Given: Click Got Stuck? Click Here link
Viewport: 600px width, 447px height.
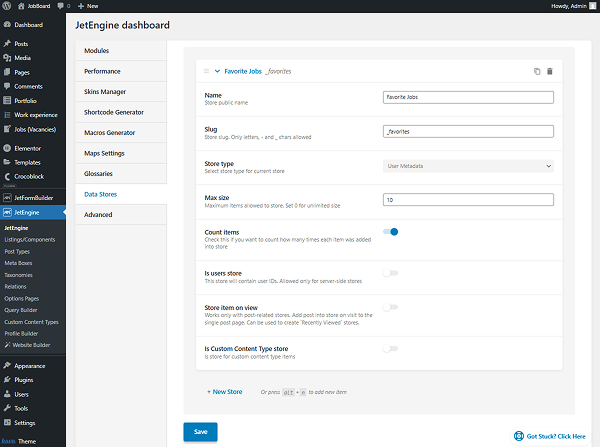Looking at the screenshot, I should [x=550, y=436].
